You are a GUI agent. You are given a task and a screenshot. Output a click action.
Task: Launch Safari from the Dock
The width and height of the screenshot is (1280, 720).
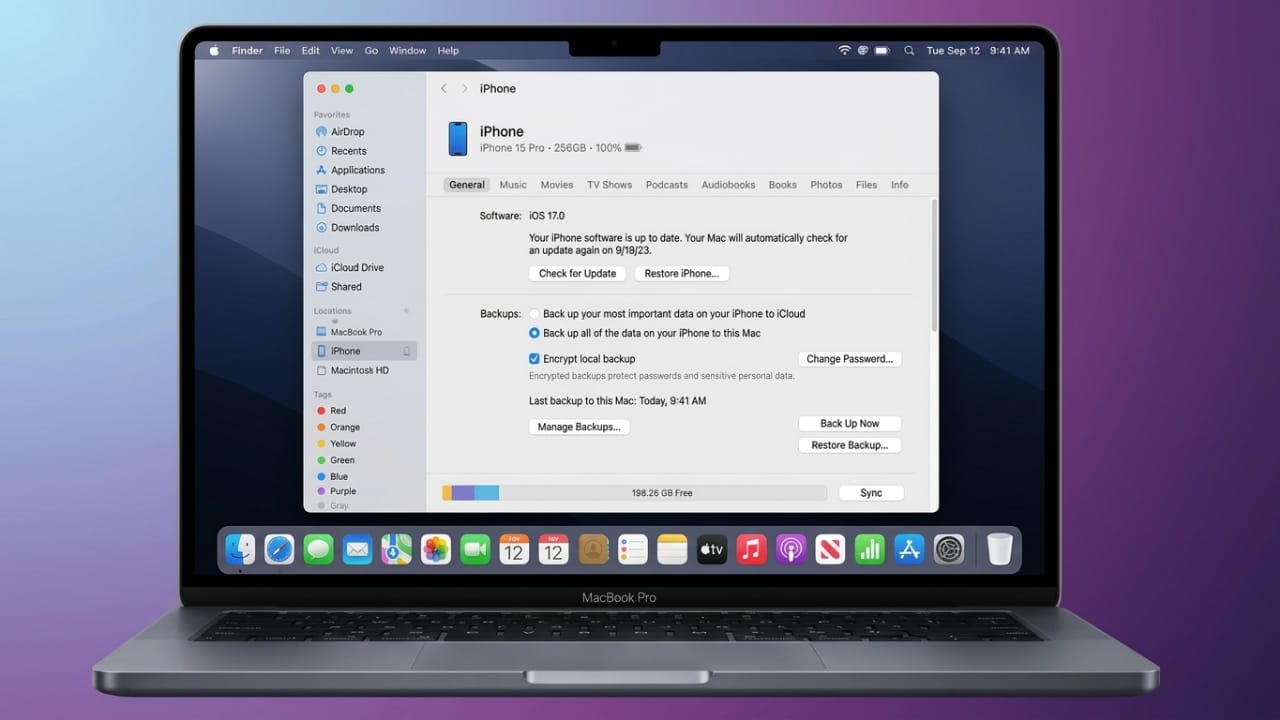279,549
